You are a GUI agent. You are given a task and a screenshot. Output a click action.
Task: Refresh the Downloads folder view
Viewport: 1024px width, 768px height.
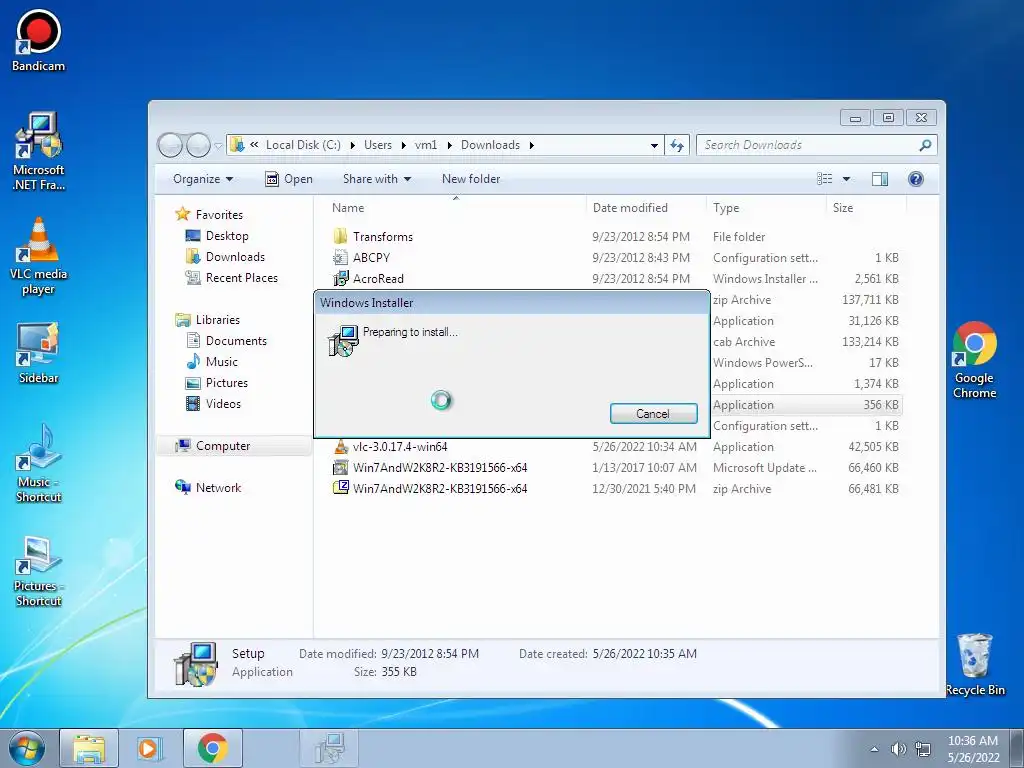pos(677,145)
